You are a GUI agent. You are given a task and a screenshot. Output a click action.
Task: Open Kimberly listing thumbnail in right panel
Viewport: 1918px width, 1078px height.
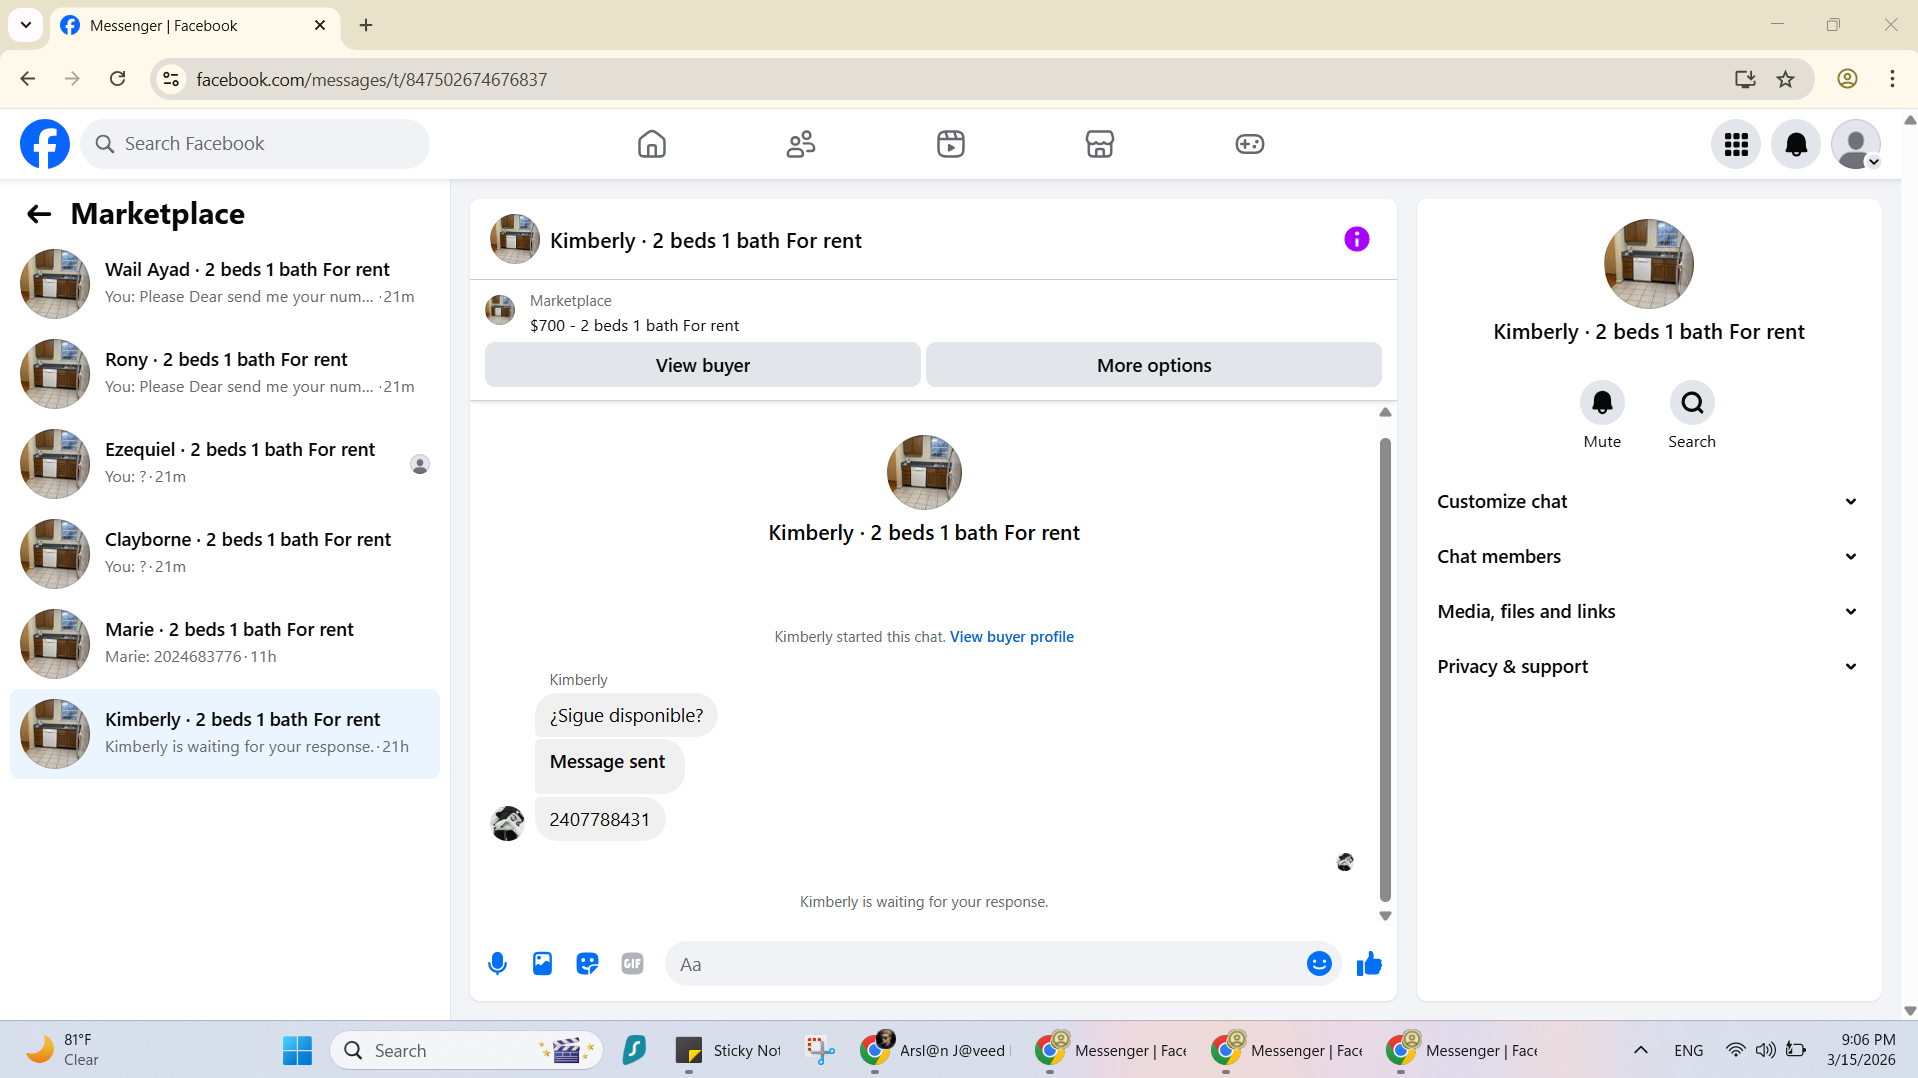[1648, 264]
